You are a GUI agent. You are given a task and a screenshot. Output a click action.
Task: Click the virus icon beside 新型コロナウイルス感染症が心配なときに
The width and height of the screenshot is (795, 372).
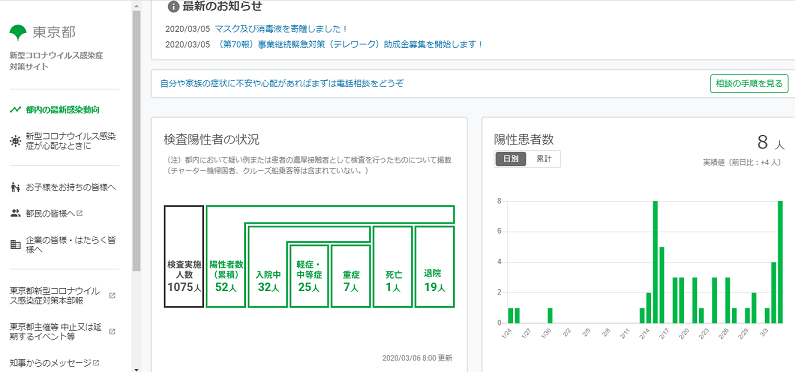[15, 141]
